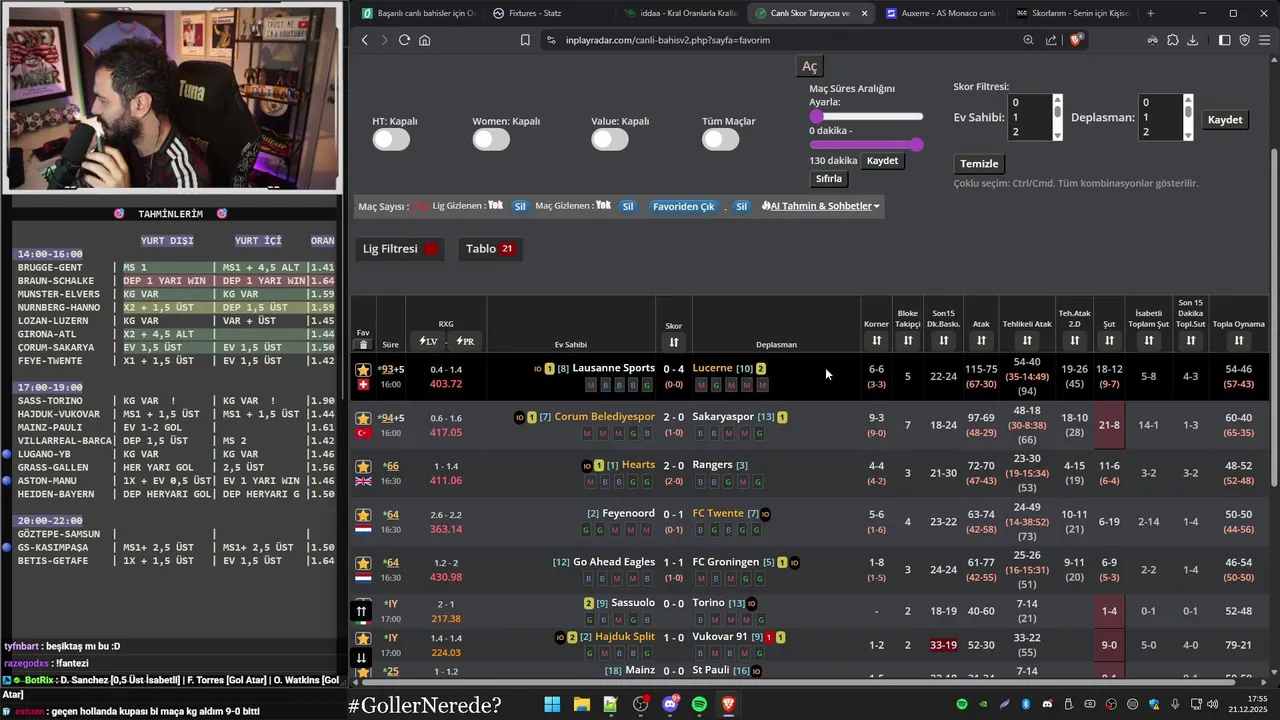1280x720 pixels.
Task: Click Sil next to Maç Gizlenen
Action: 628,206
